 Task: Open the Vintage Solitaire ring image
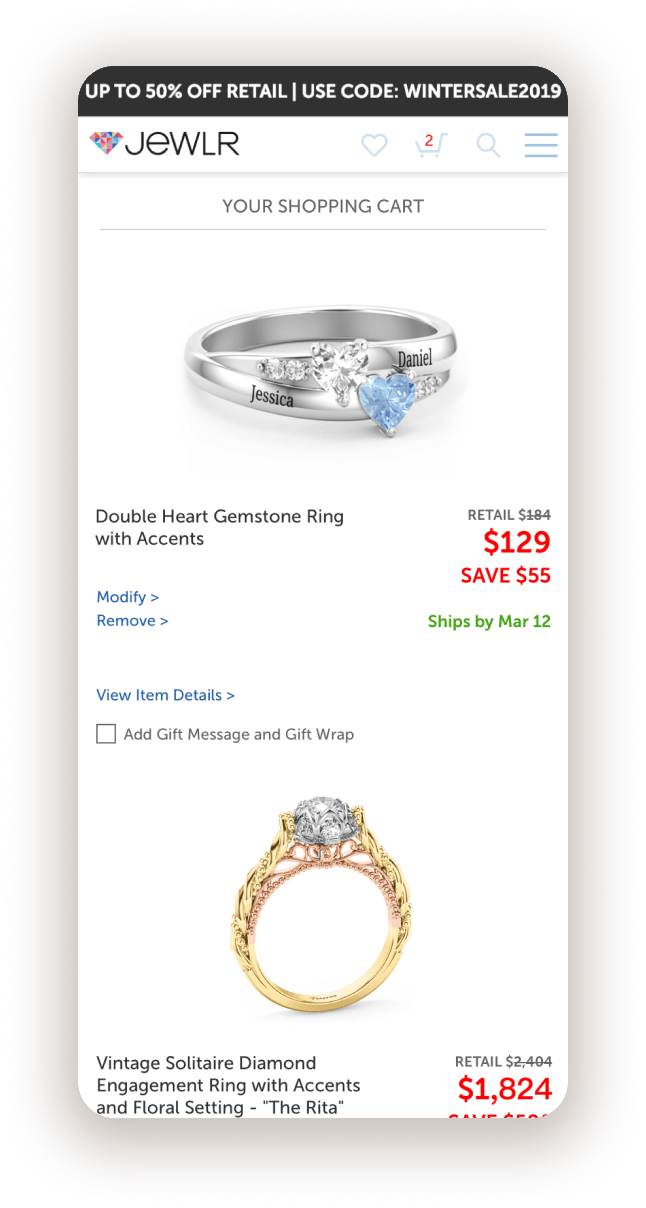[323, 905]
